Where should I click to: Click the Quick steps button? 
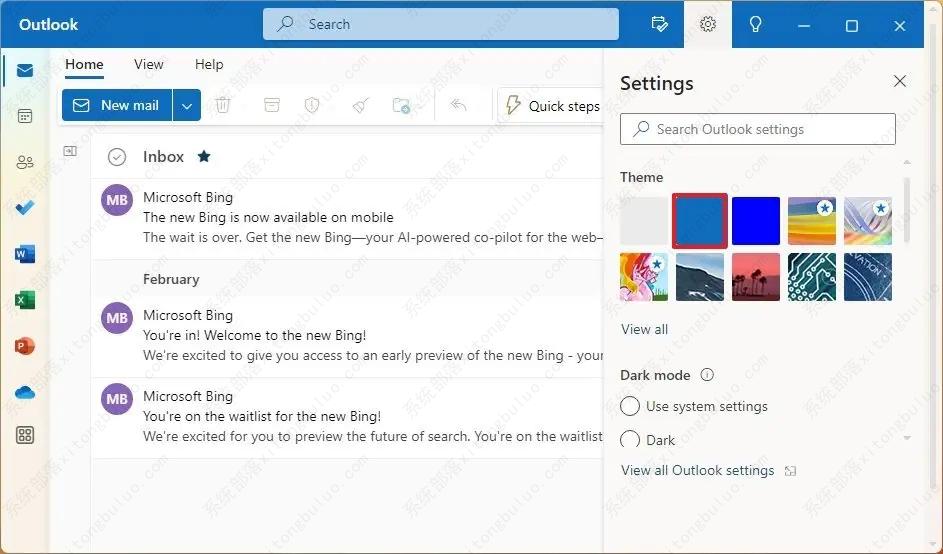coord(552,106)
